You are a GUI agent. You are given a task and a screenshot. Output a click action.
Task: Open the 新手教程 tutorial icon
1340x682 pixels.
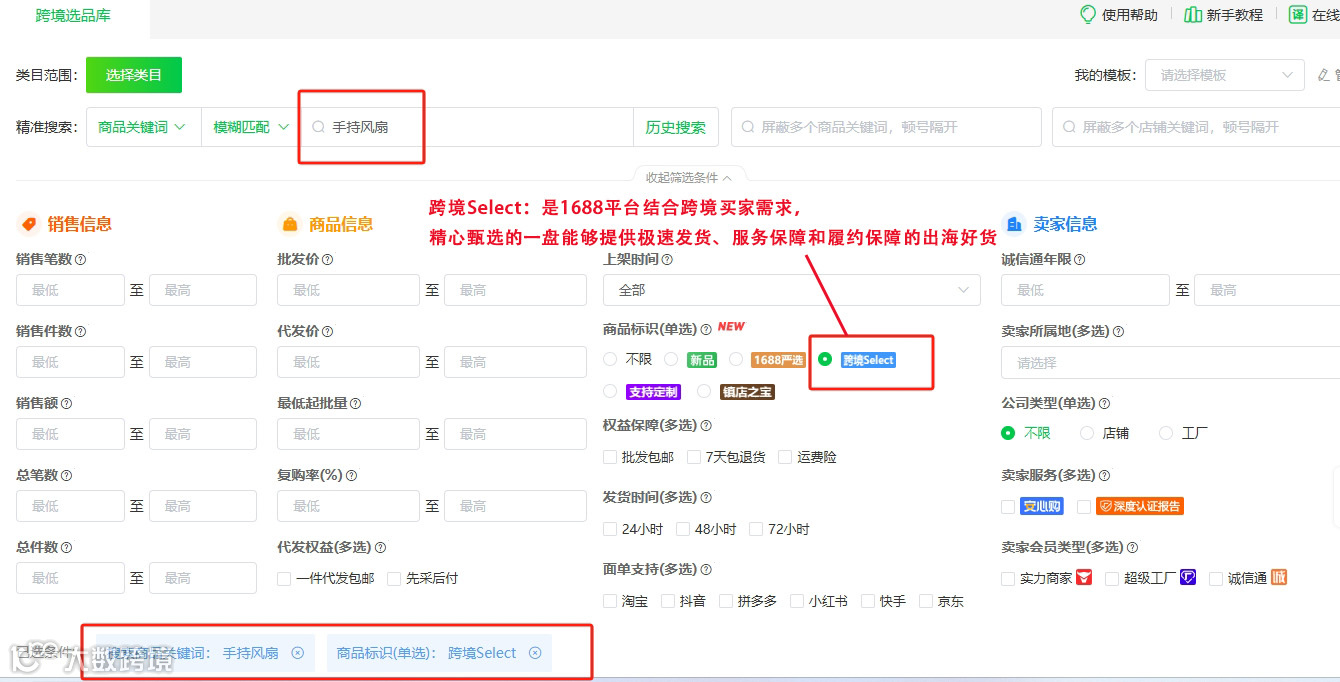1193,14
